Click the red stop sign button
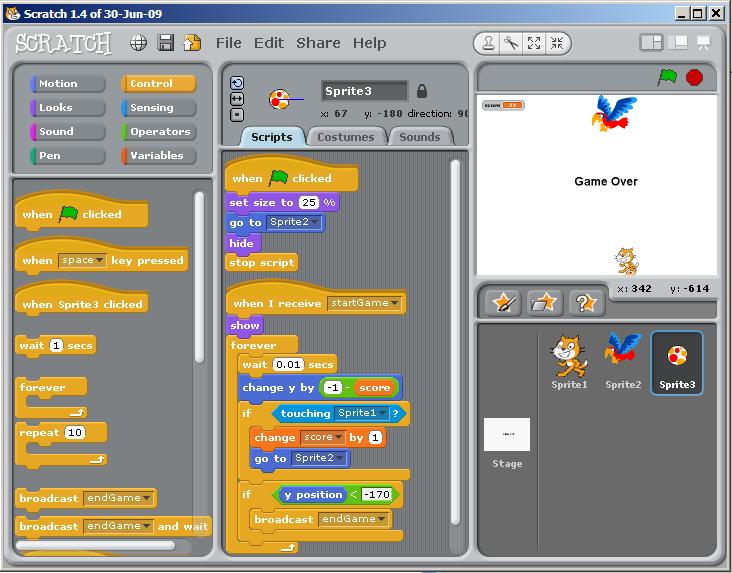The width and height of the screenshot is (732, 573). coord(694,77)
